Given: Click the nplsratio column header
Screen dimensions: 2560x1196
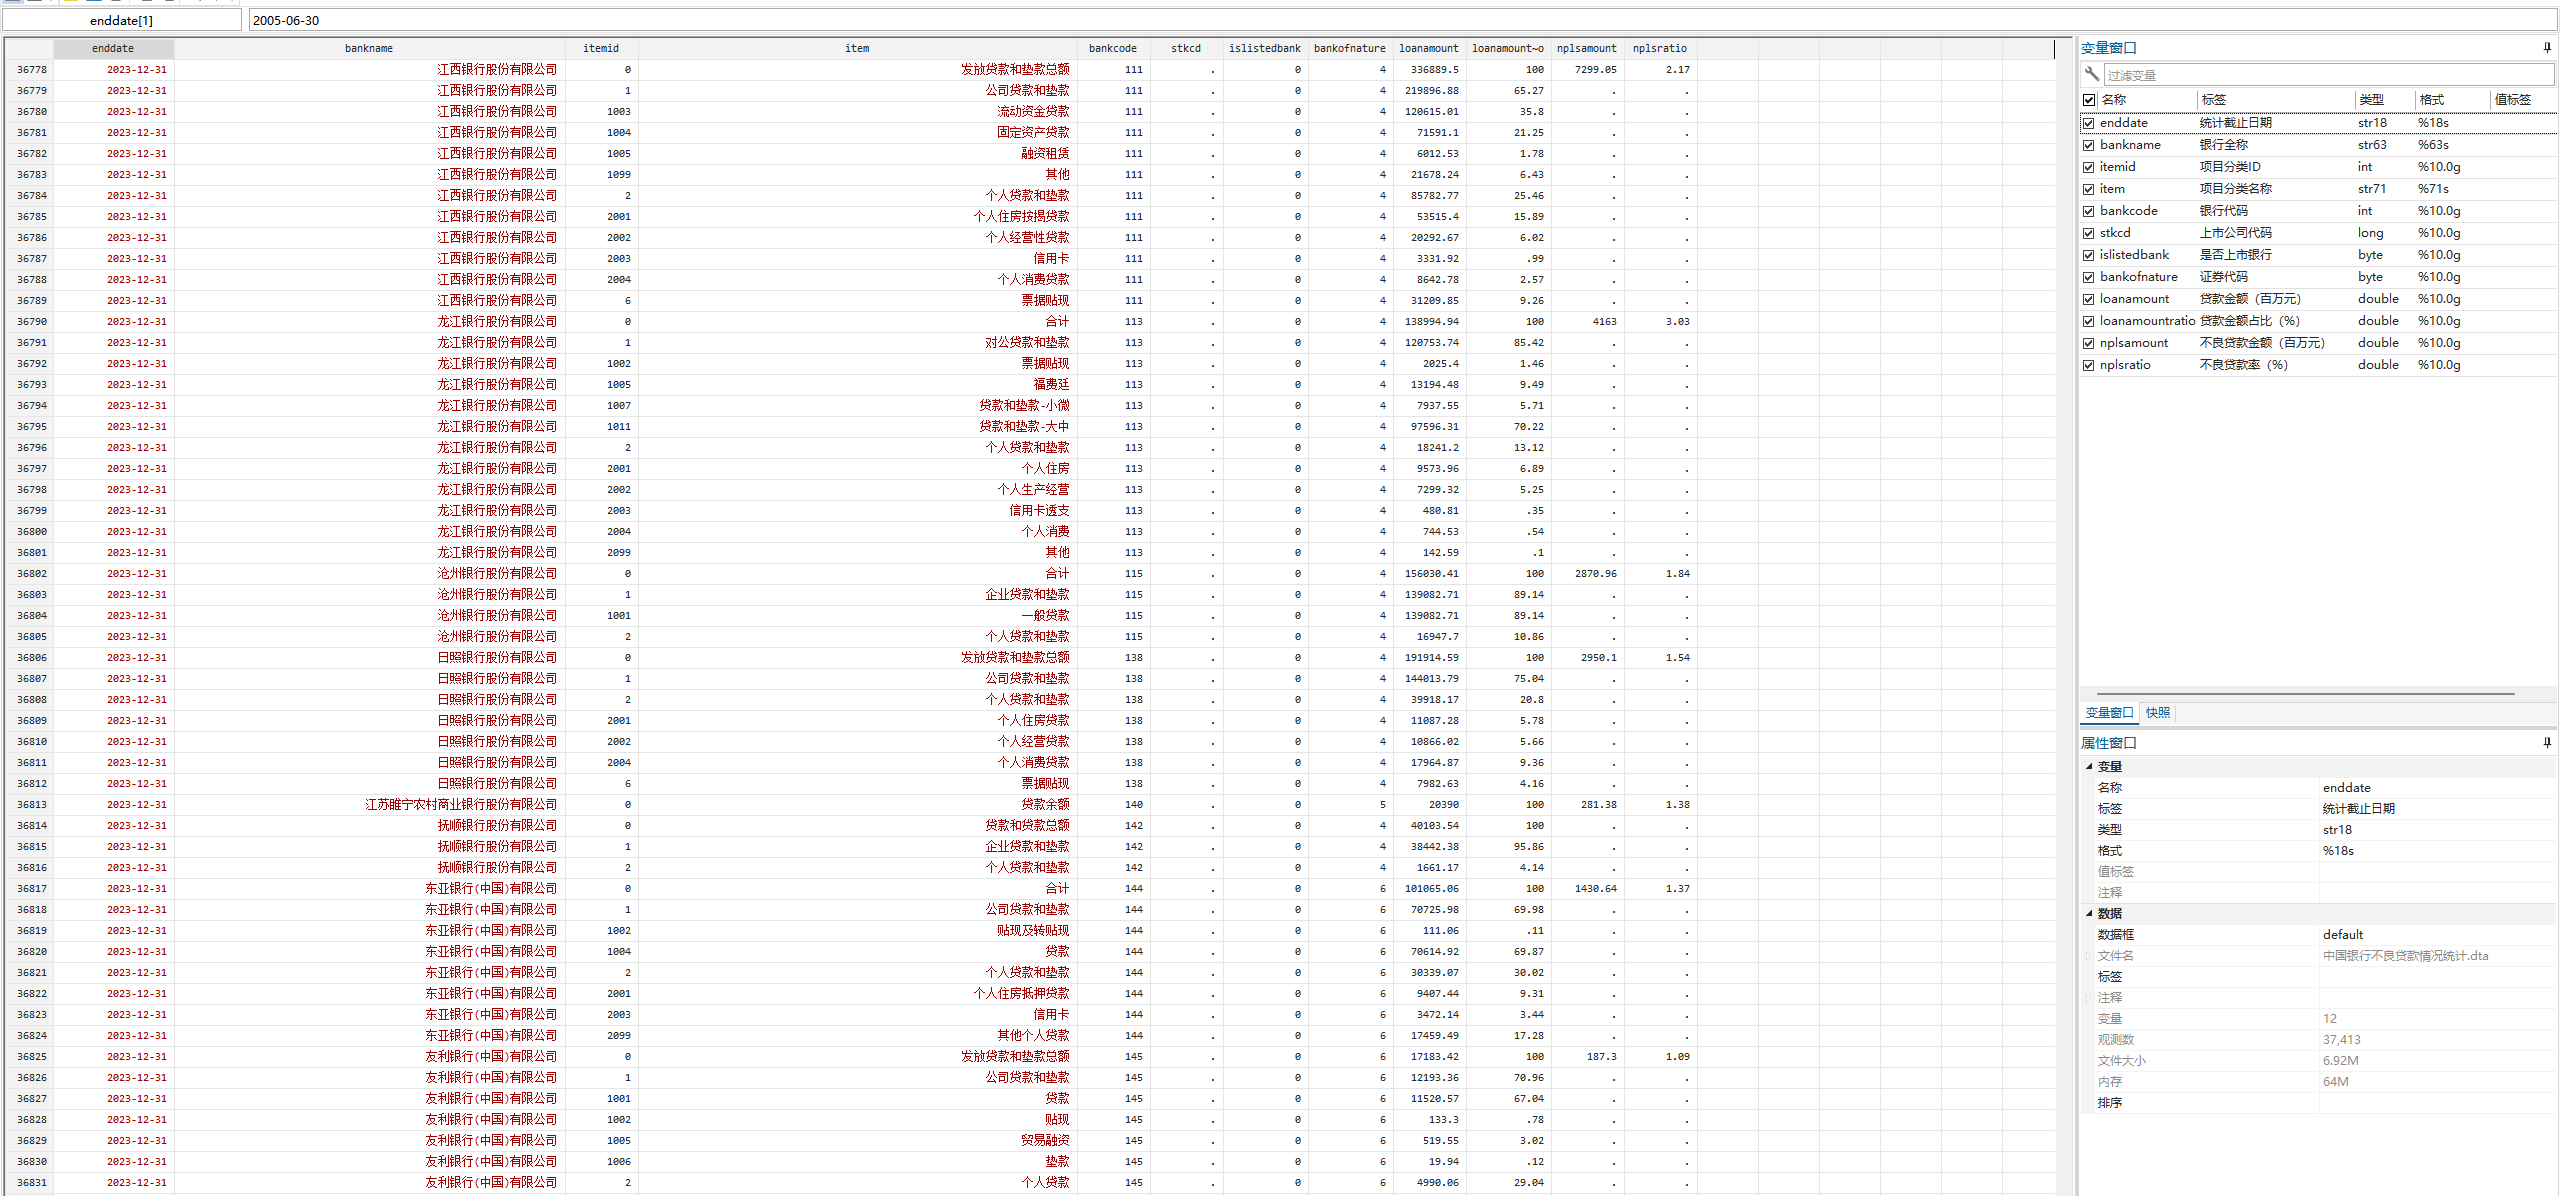Looking at the screenshot, I should (1659, 48).
